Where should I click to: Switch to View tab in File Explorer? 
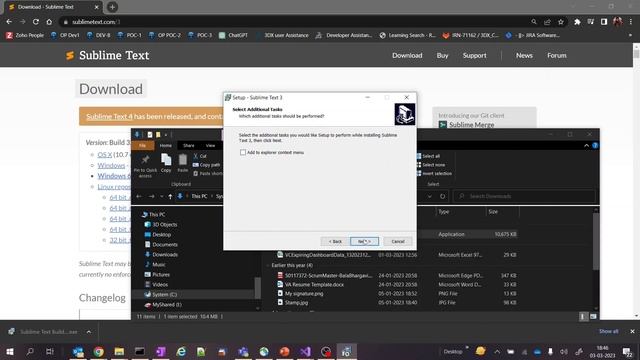click(x=210, y=146)
